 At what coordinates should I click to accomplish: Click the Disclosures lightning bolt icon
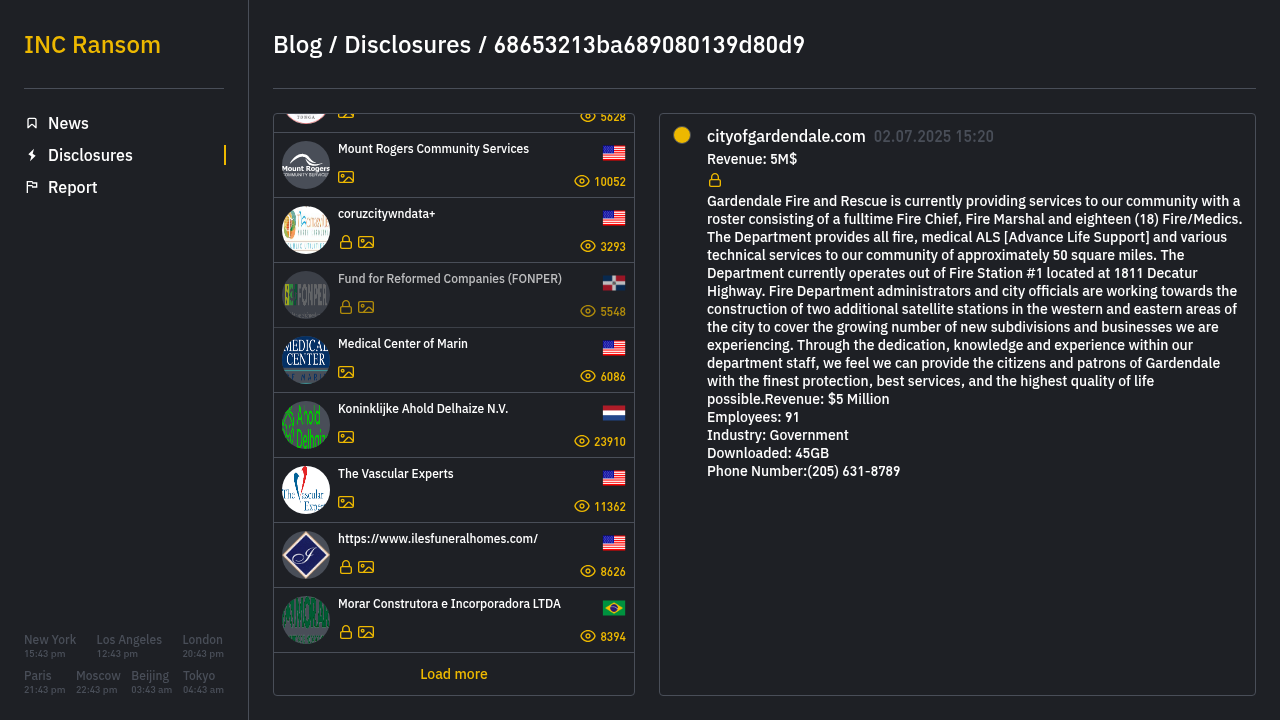pyautogui.click(x=32, y=155)
